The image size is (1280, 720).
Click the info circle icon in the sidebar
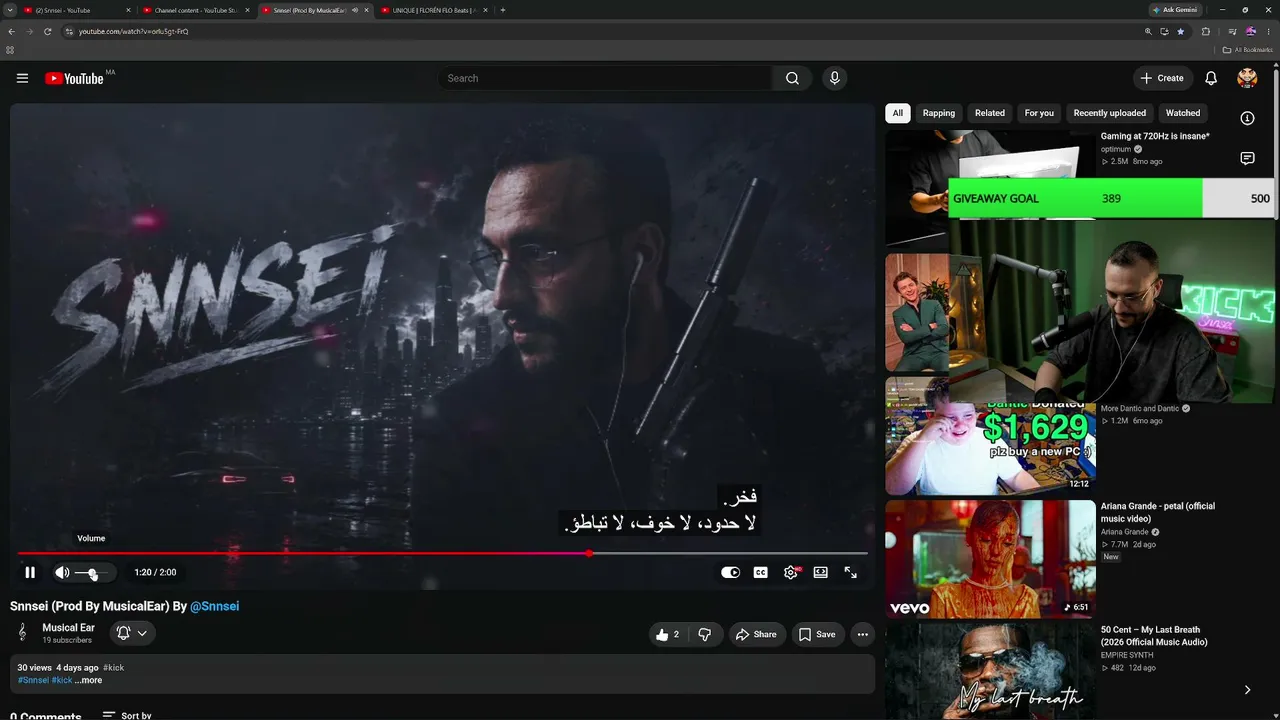point(1247,118)
